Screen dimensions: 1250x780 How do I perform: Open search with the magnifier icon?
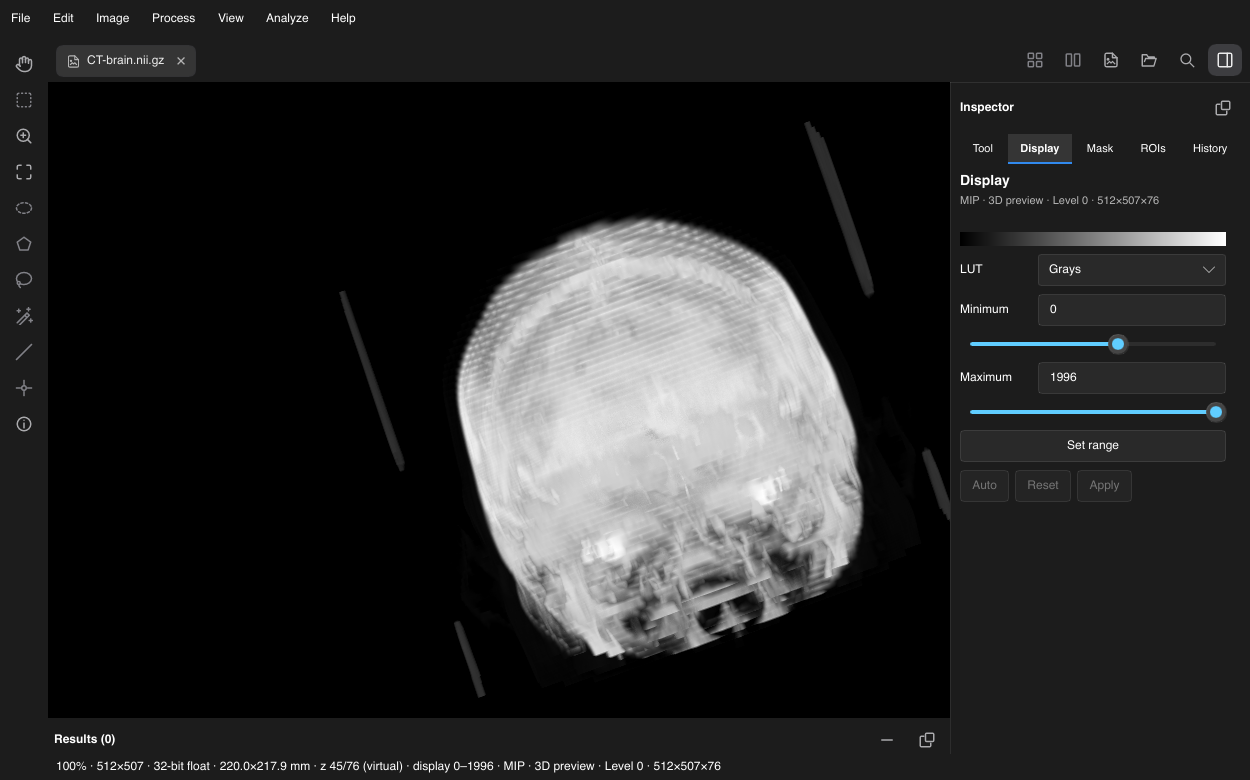(1187, 60)
